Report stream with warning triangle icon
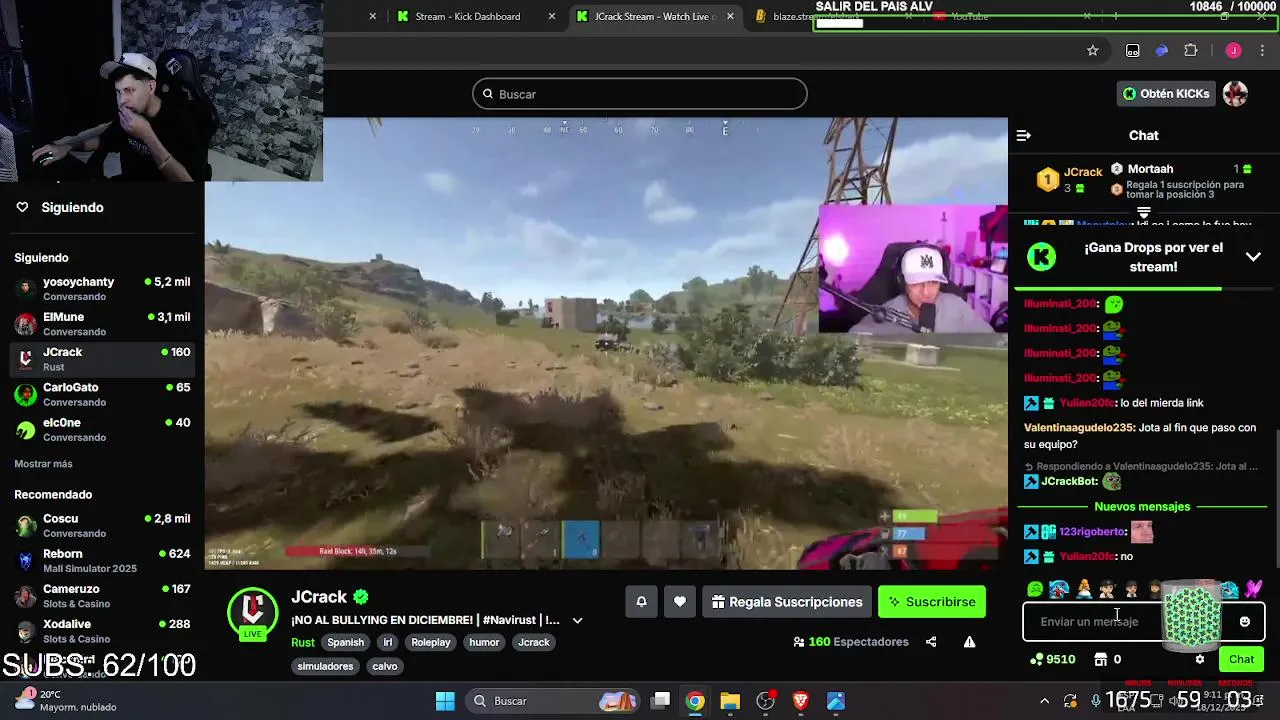The height and width of the screenshot is (720, 1280). pos(969,642)
